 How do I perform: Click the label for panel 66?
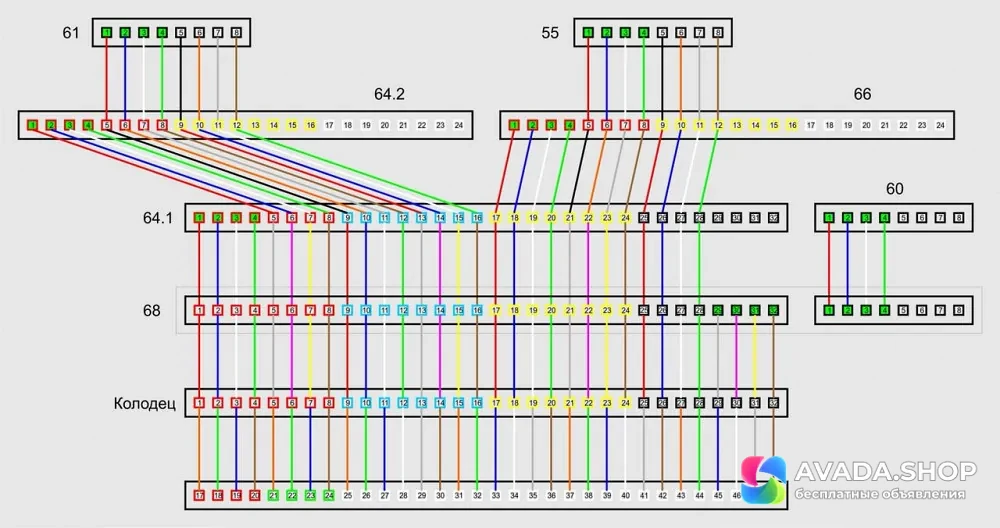862,94
